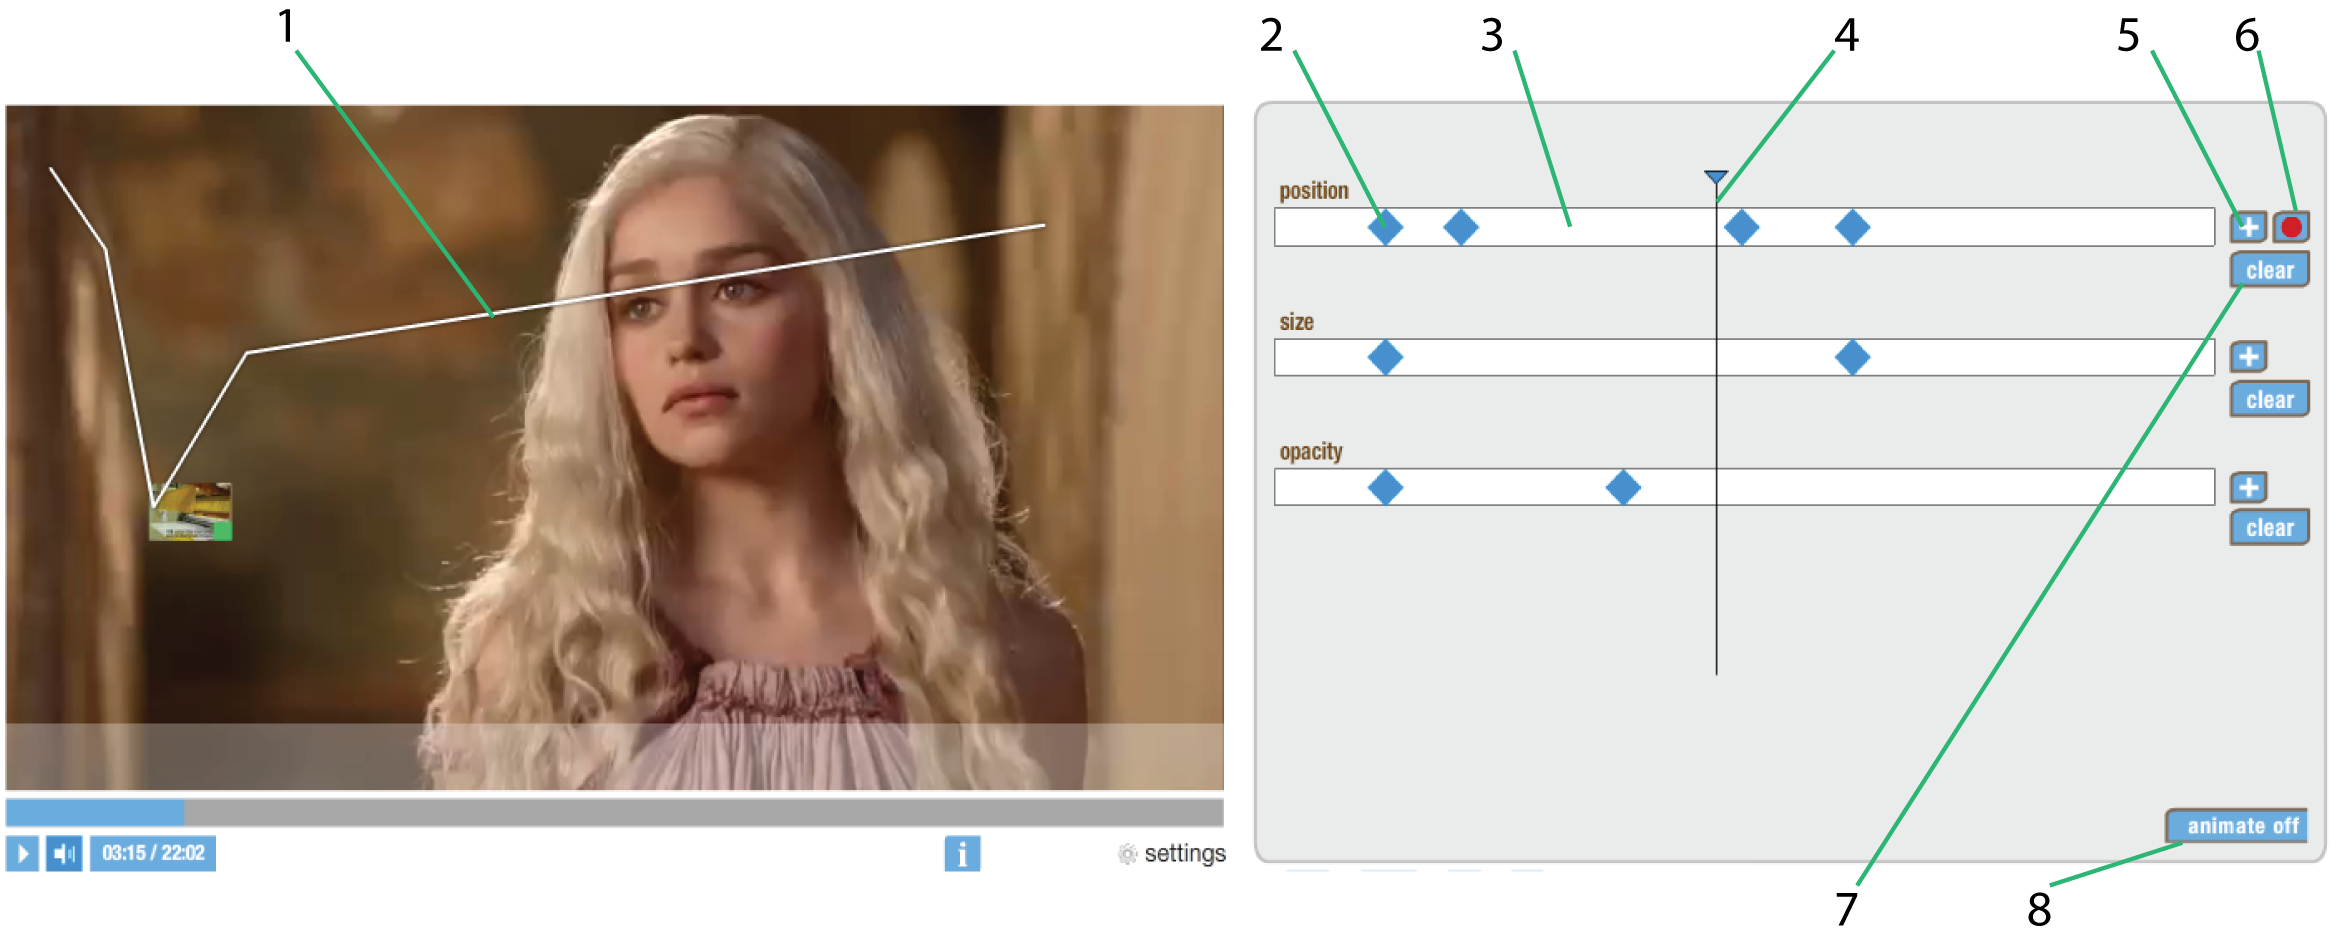
Task: Select the first size keyframe diamond
Action: pyautogui.click(x=1385, y=357)
